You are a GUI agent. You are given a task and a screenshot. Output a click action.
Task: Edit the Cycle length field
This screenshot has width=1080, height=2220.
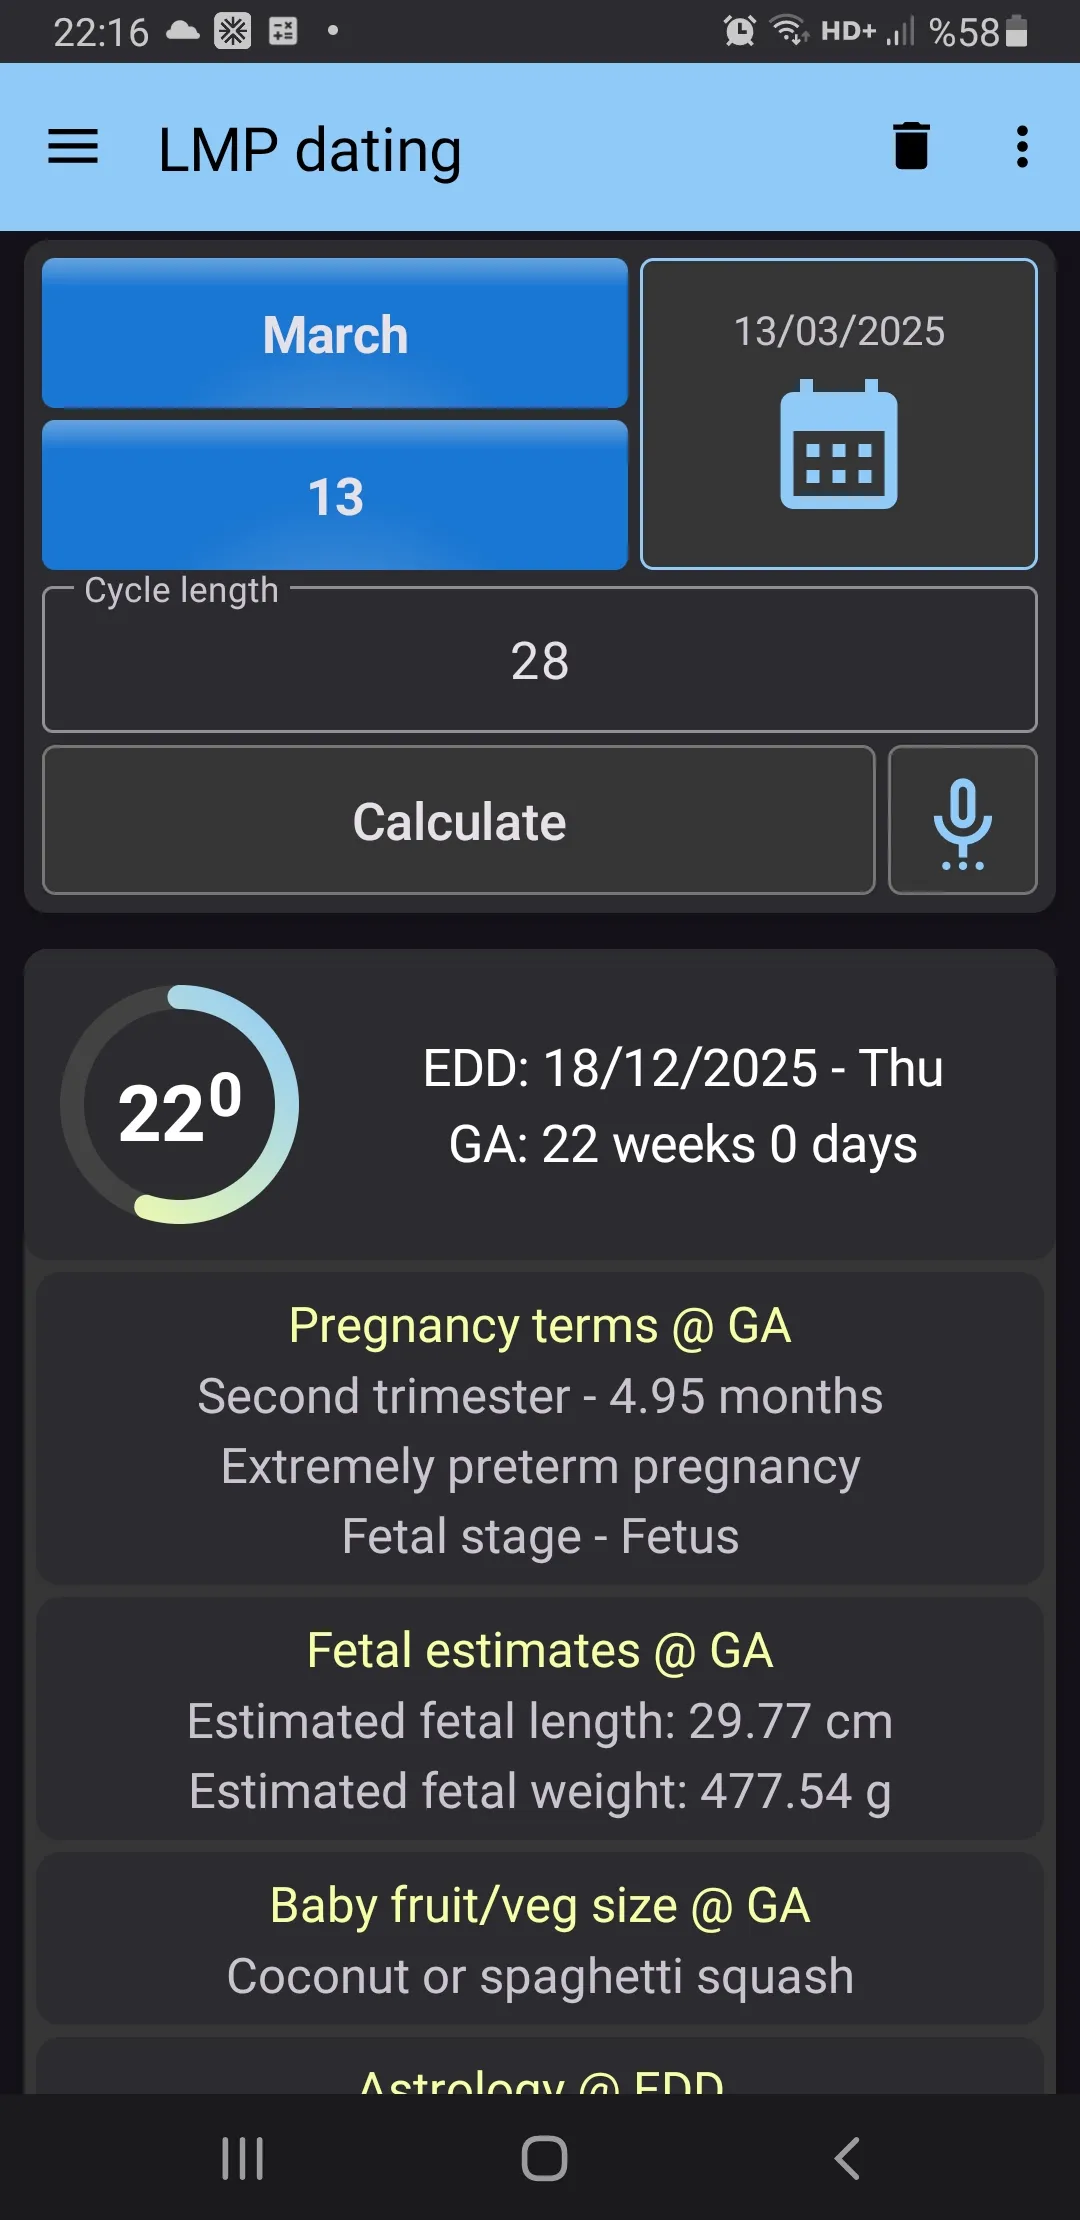point(540,661)
